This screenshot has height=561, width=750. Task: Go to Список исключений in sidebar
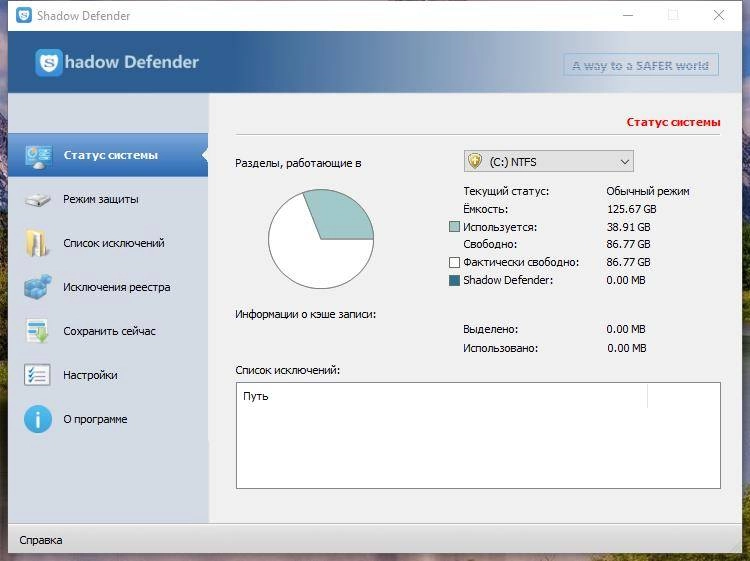[108, 243]
